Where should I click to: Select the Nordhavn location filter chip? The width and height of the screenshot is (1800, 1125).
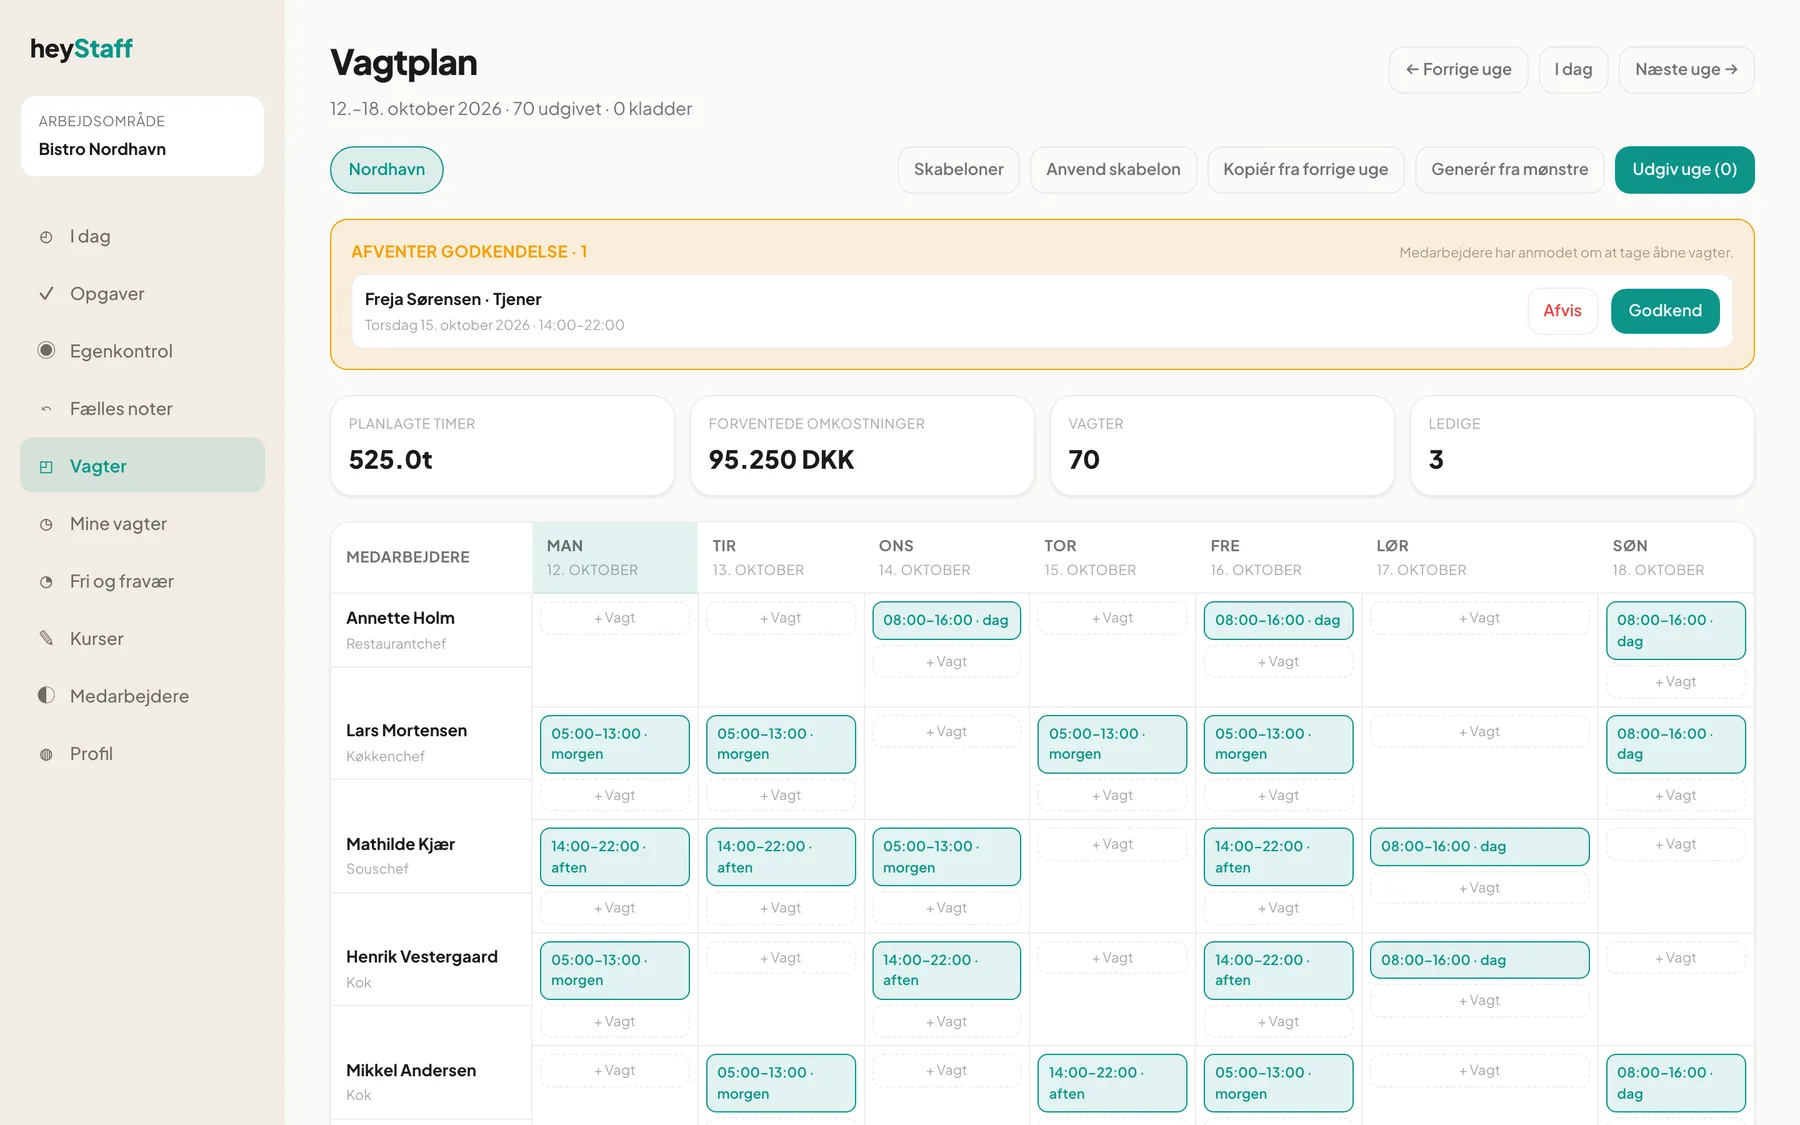coord(387,170)
